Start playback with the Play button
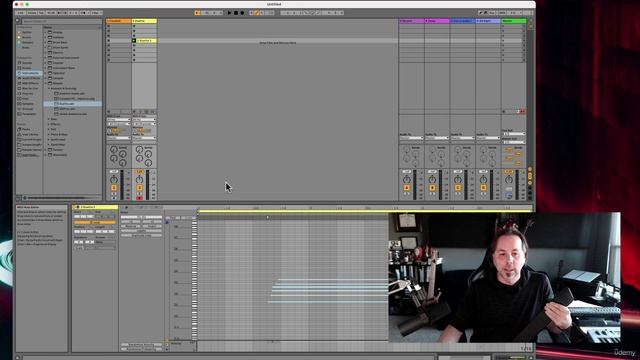 coord(229,13)
